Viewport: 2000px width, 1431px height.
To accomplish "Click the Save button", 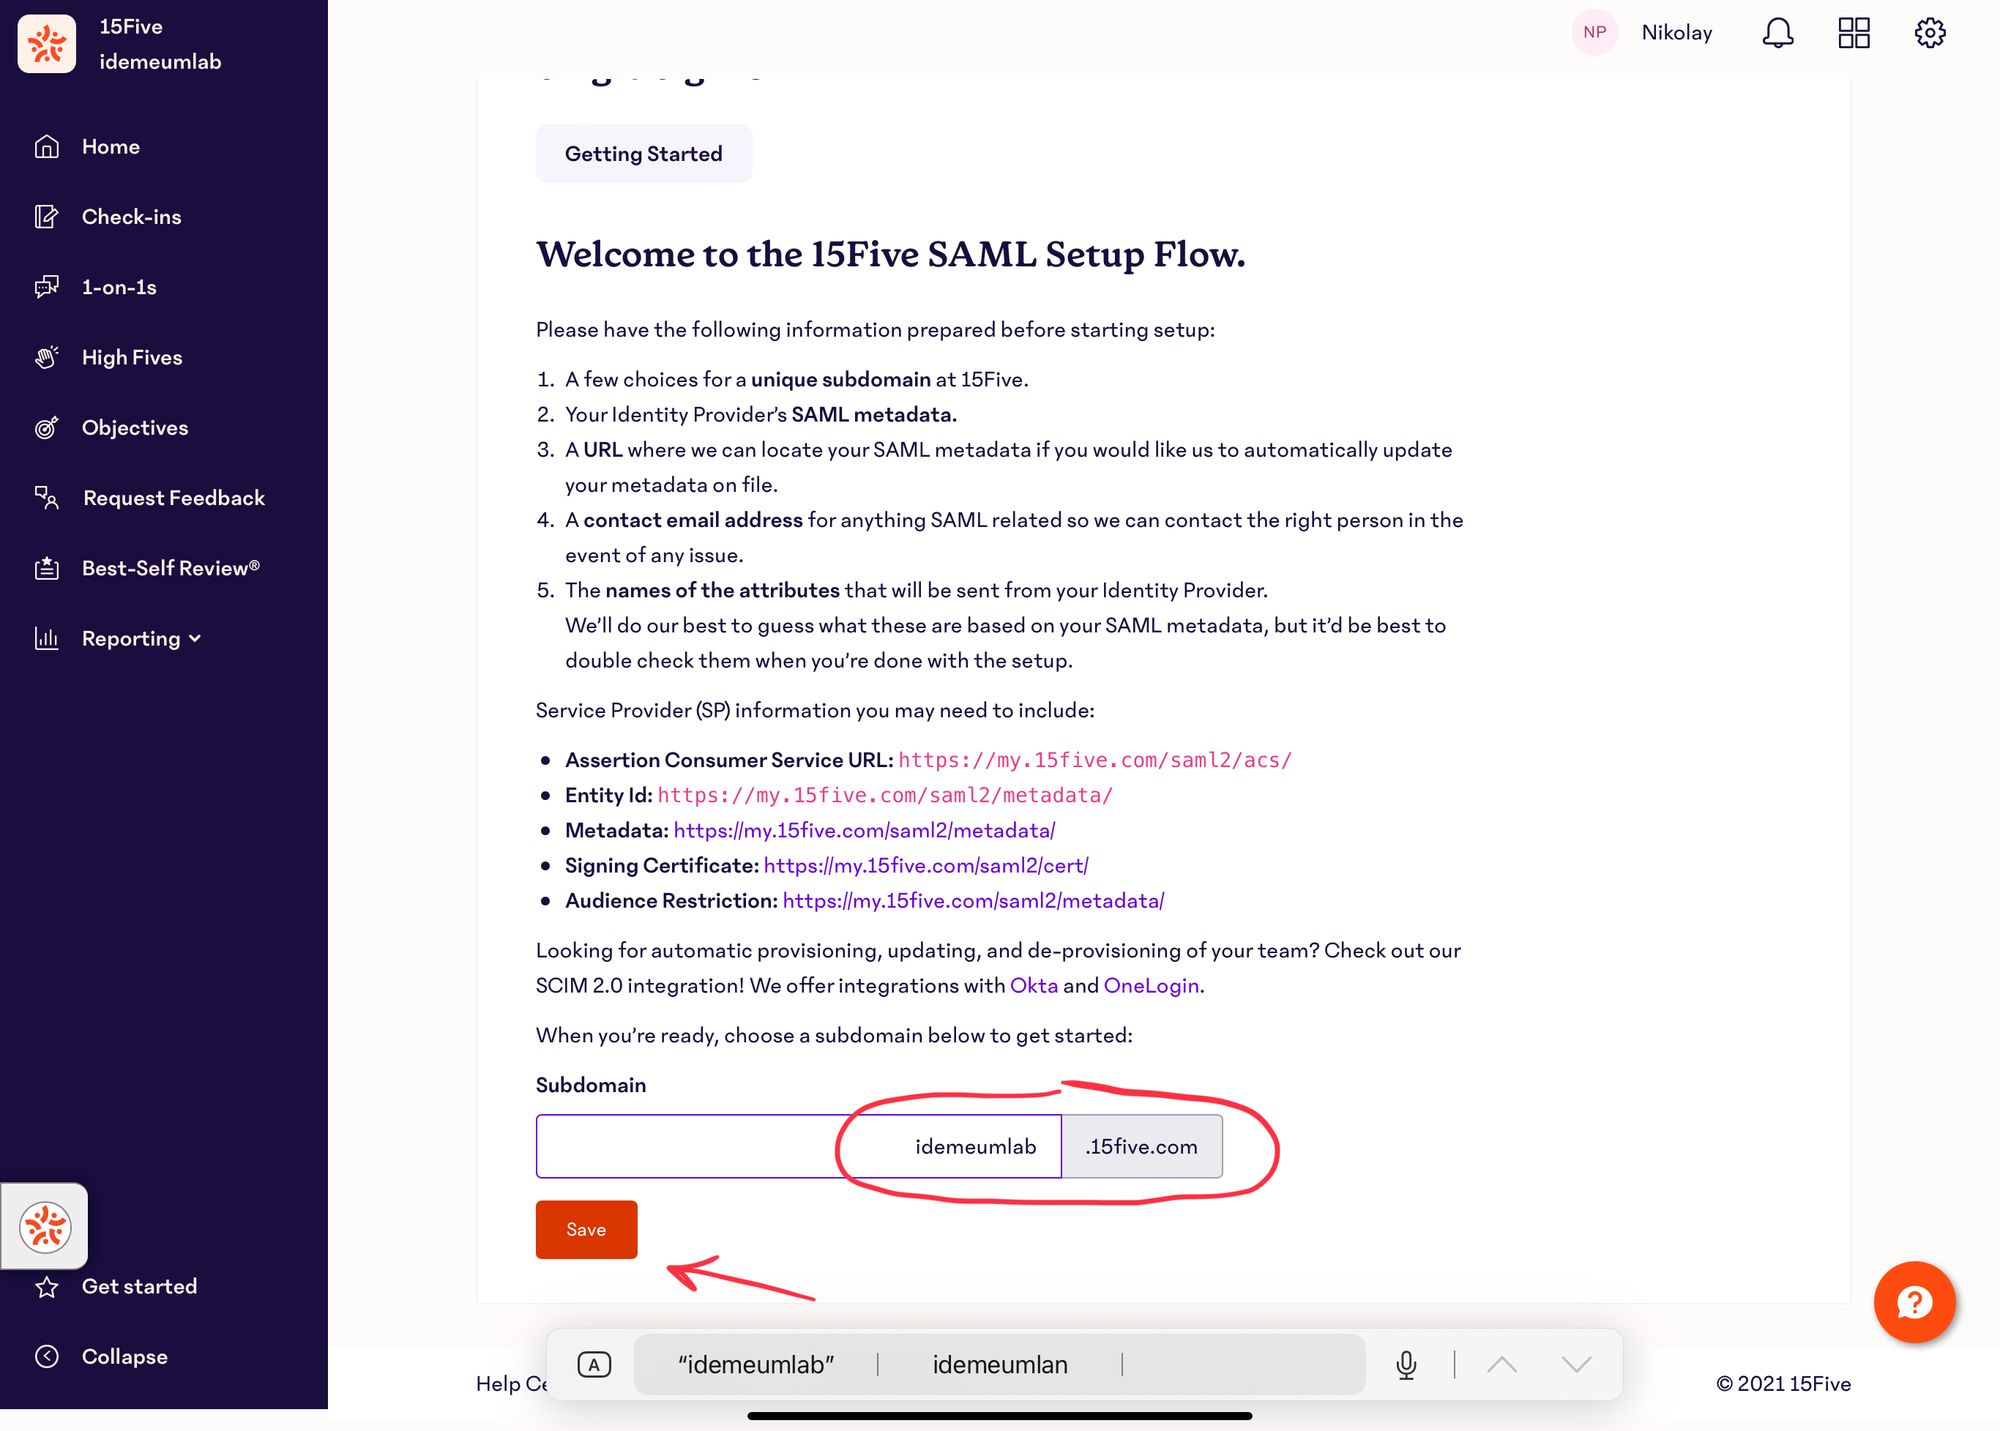I will point(586,1230).
